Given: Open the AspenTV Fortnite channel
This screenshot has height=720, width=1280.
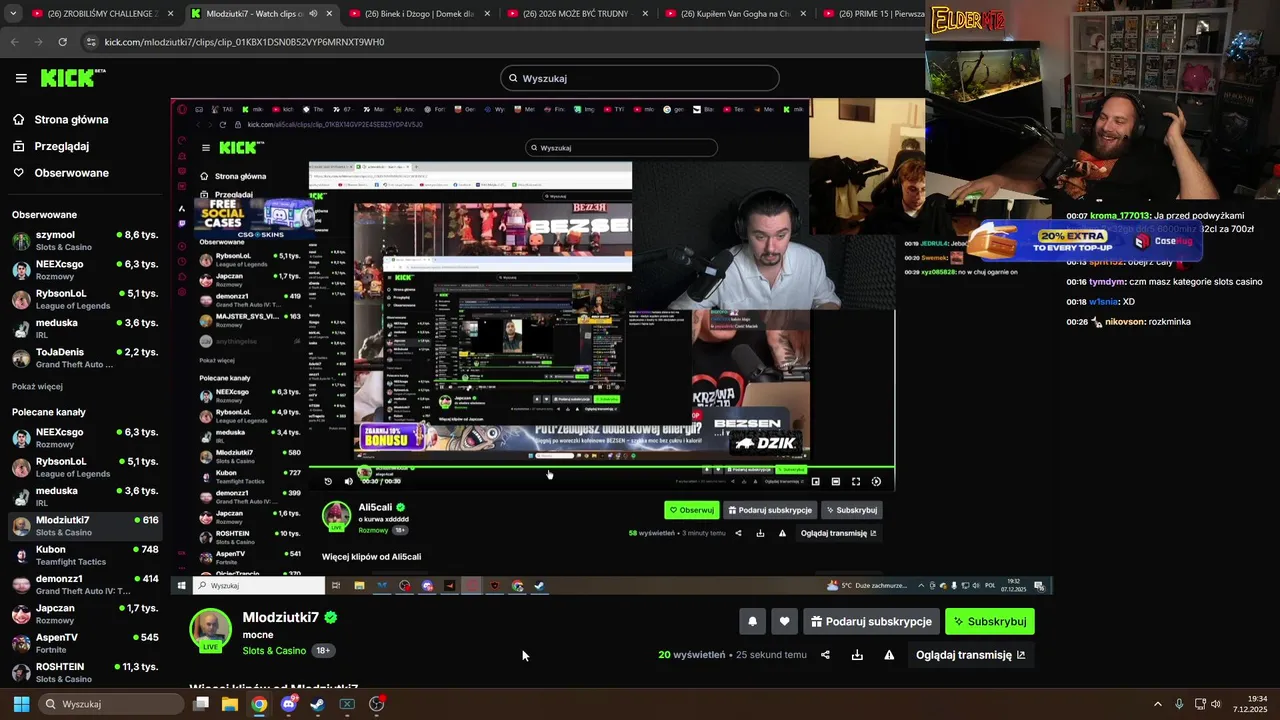Looking at the screenshot, I should click(x=85, y=643).
